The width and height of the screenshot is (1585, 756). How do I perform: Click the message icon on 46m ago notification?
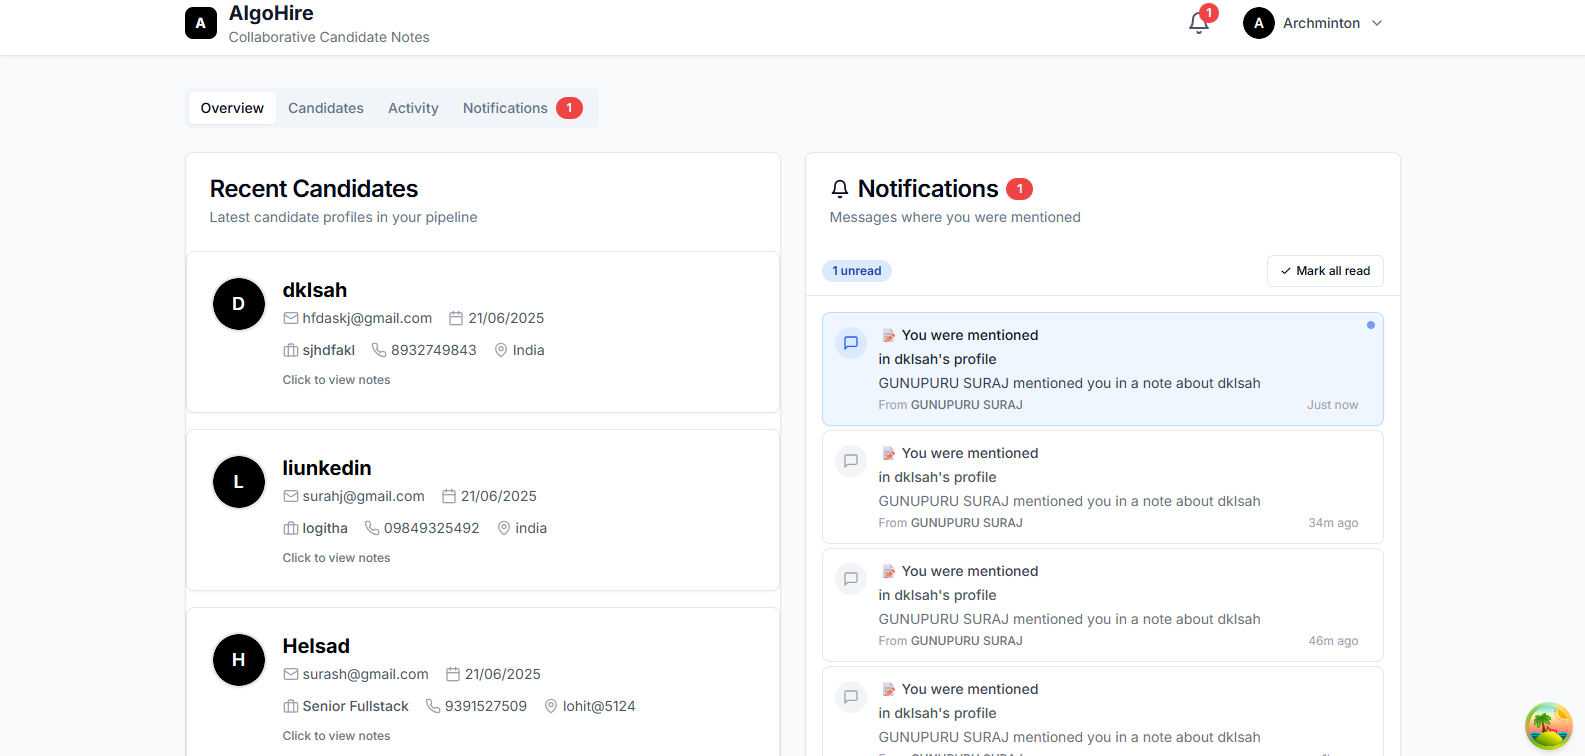pyautogui.click(x=851, y=579)
